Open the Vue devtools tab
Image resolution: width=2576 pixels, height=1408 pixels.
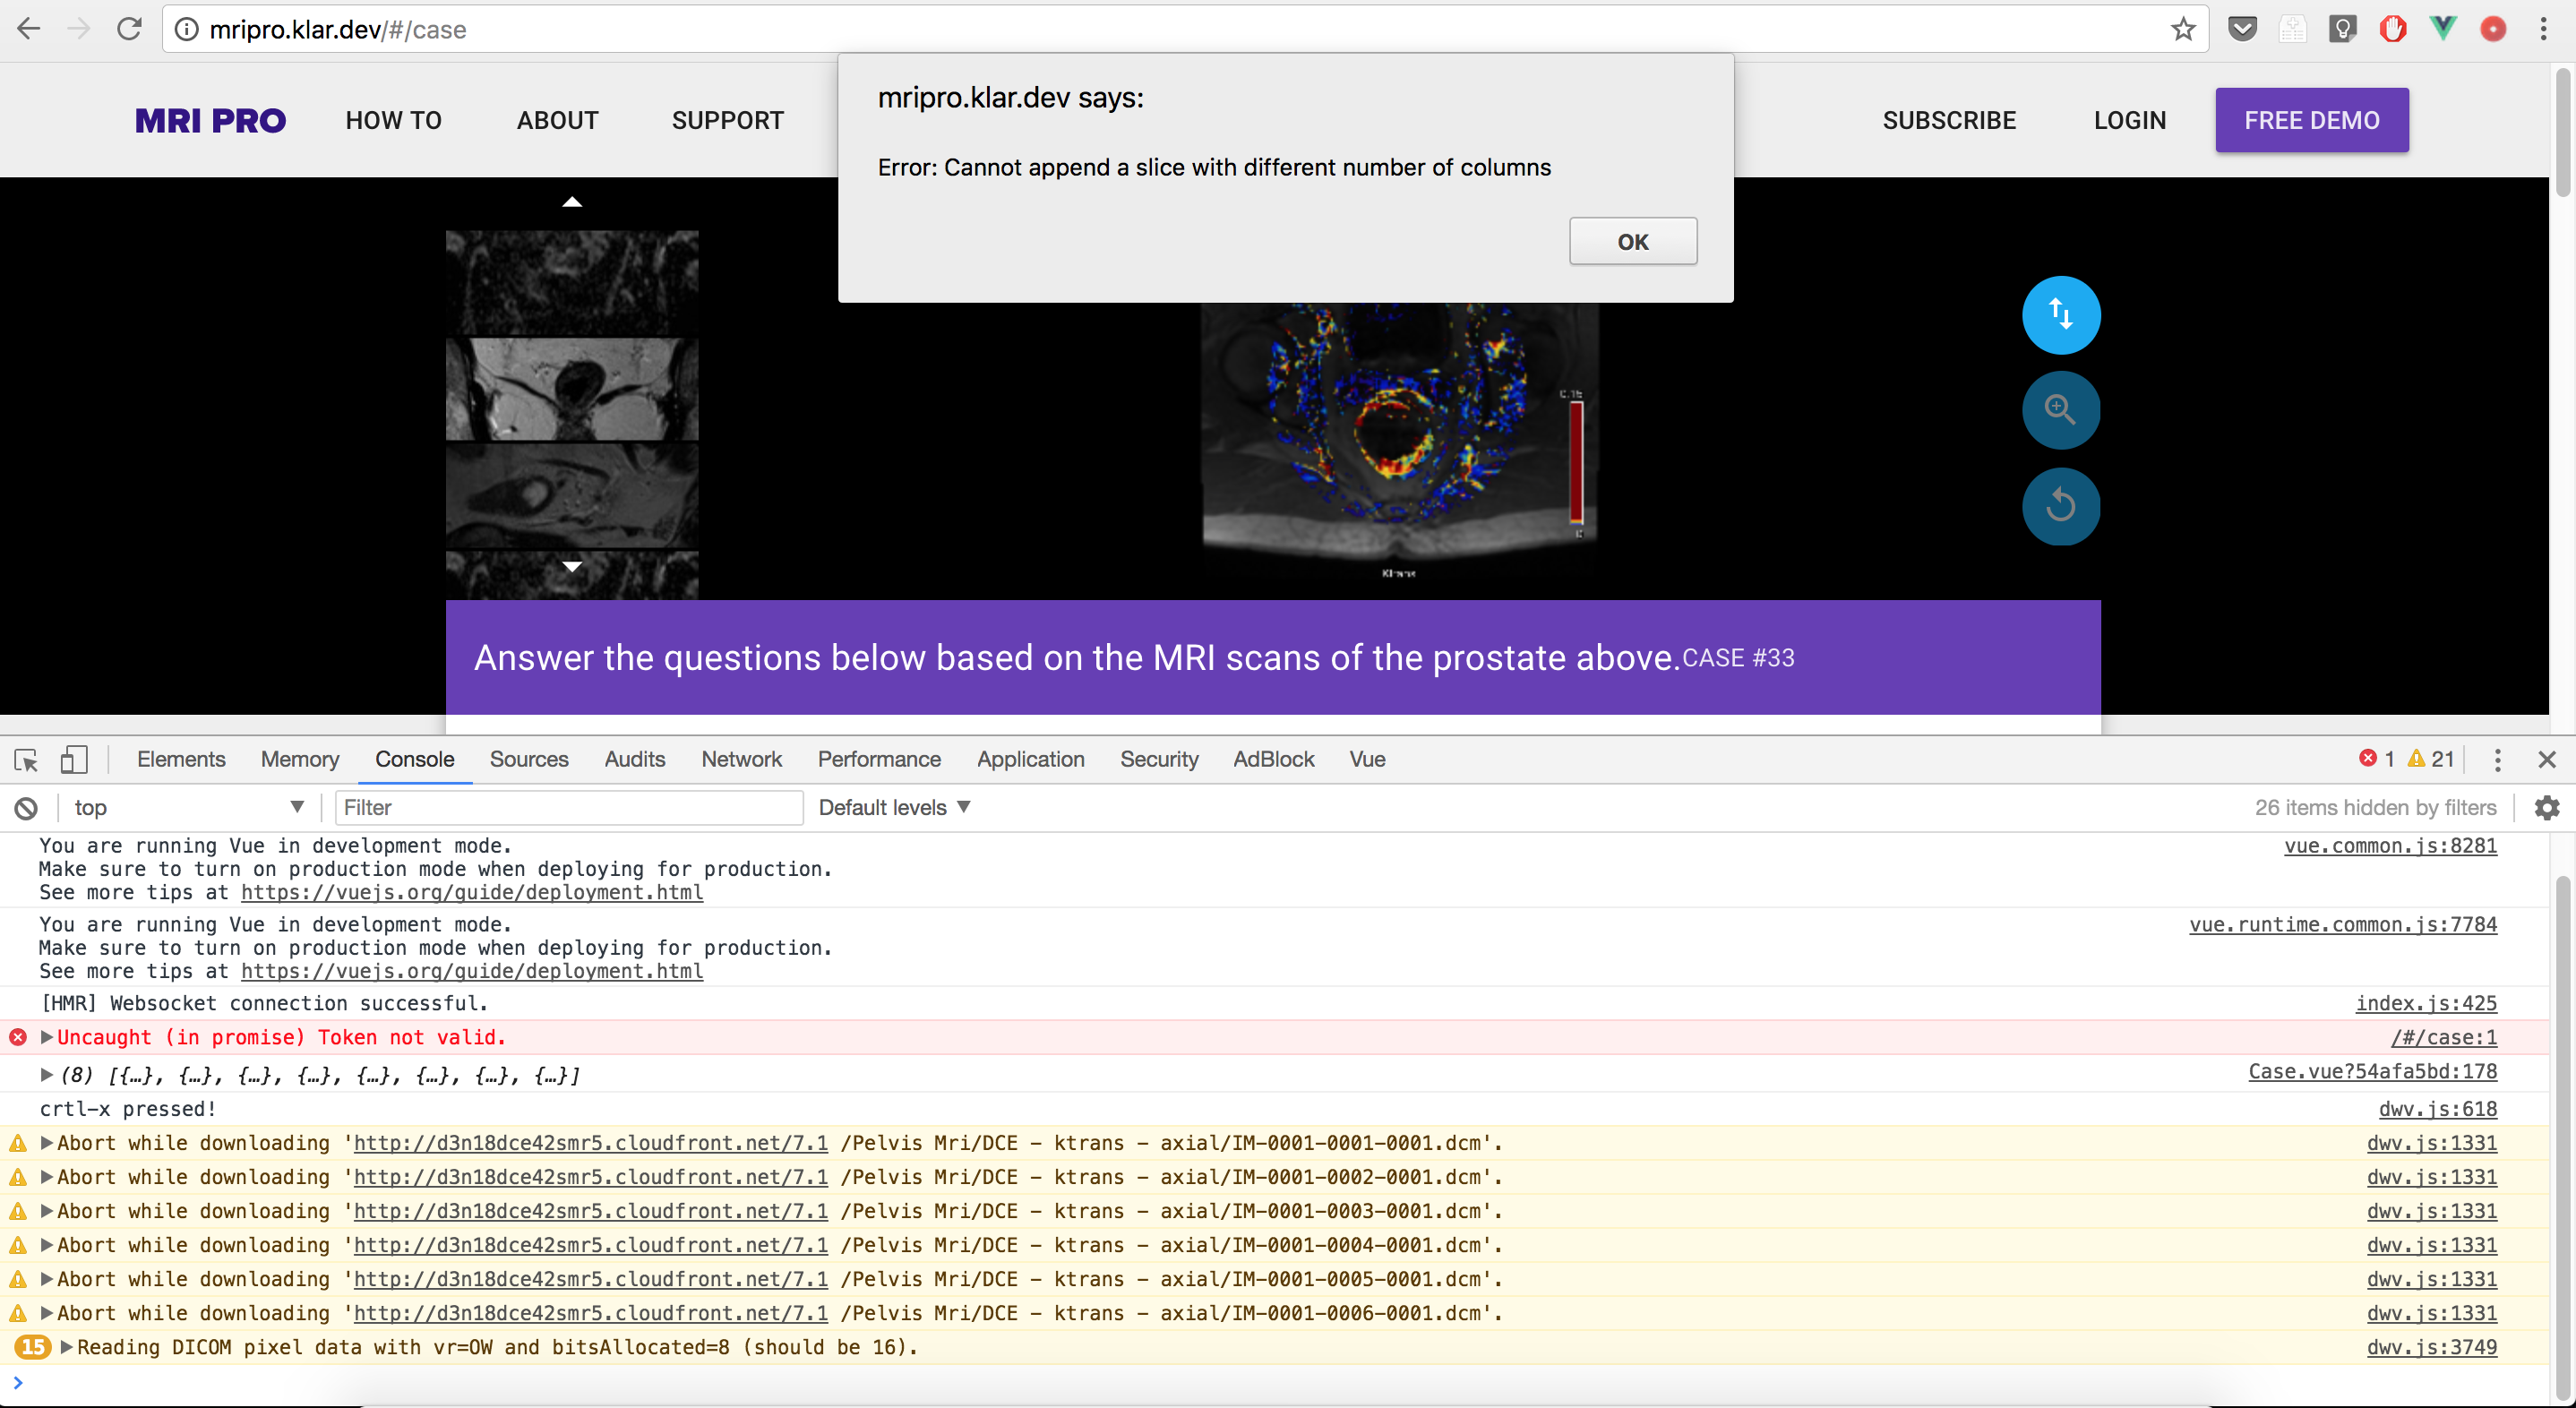(x=1367, y=759)
